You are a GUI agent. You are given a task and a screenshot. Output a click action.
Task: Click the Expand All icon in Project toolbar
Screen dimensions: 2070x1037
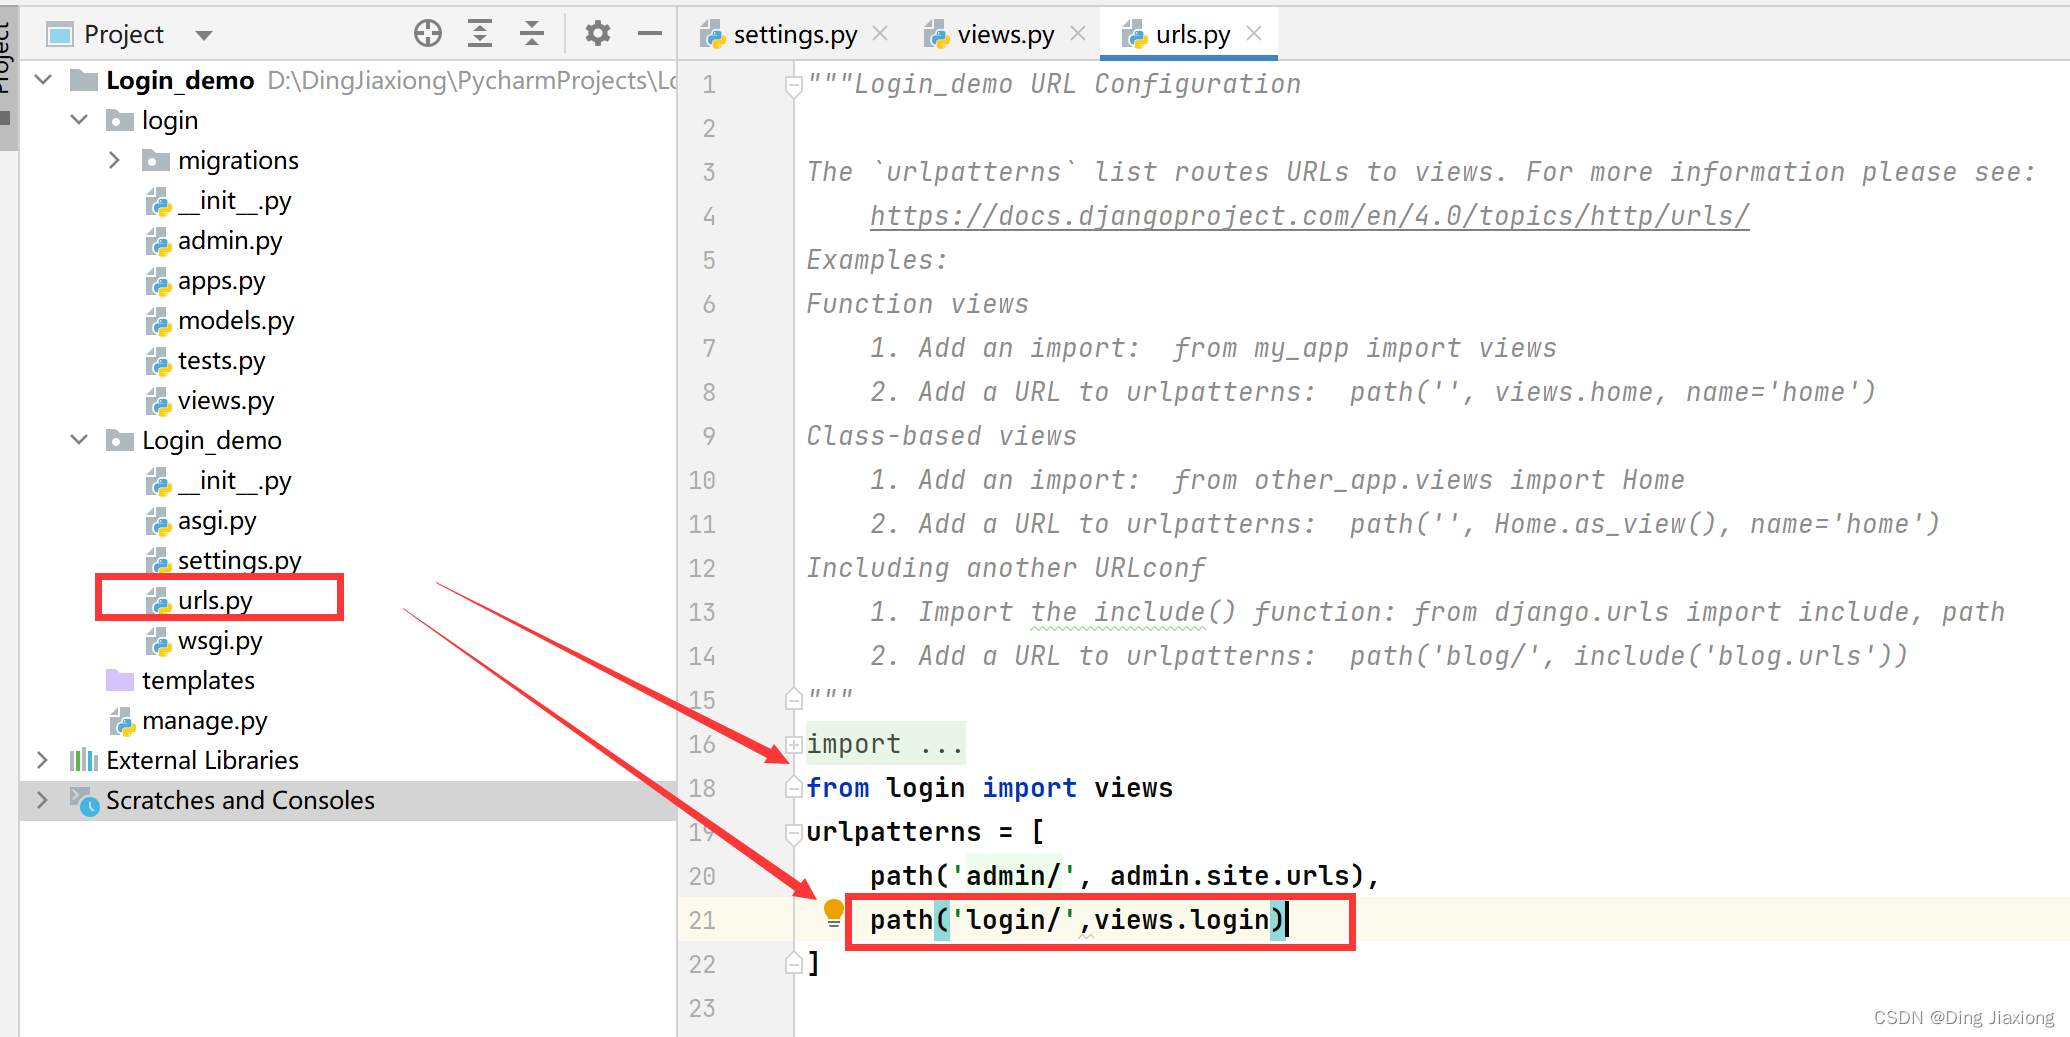click(x=480, y=34)
